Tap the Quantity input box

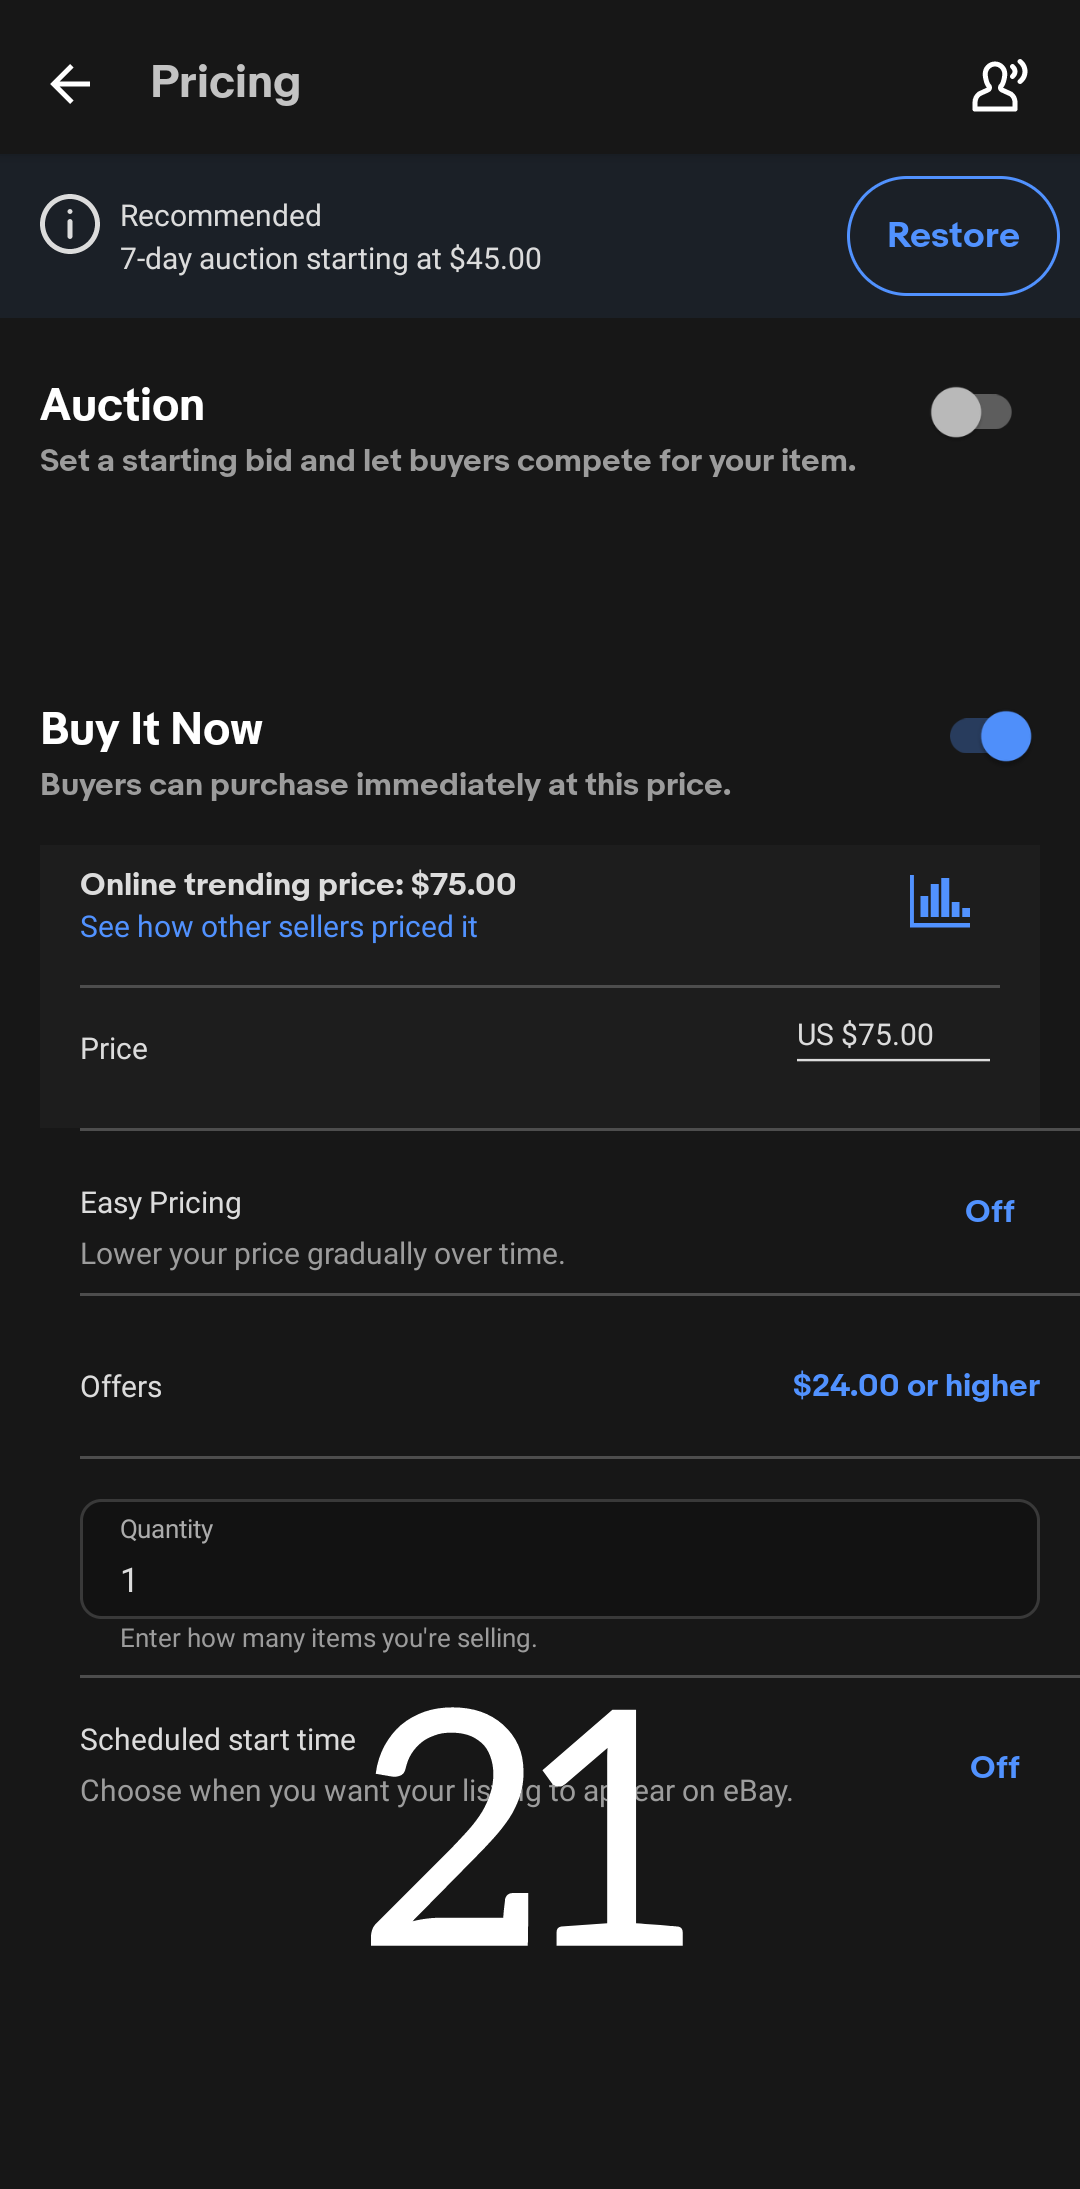click(559, 1559)
